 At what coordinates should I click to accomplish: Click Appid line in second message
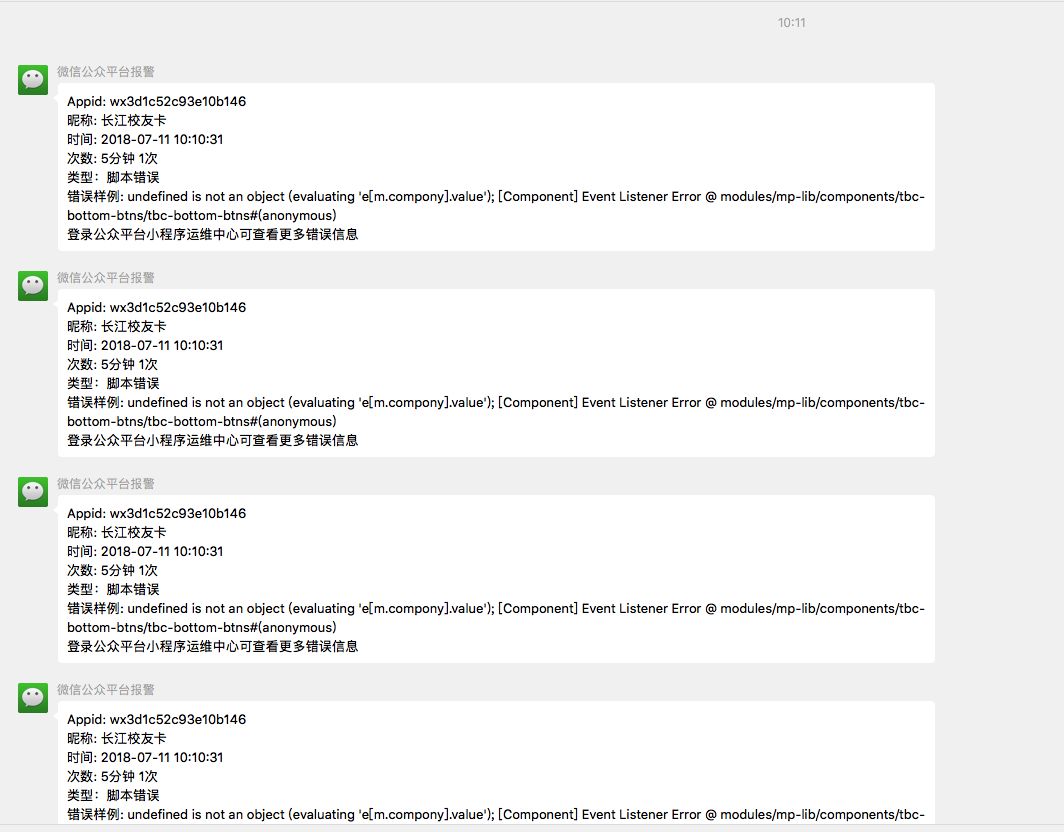[x=157, y=307]
